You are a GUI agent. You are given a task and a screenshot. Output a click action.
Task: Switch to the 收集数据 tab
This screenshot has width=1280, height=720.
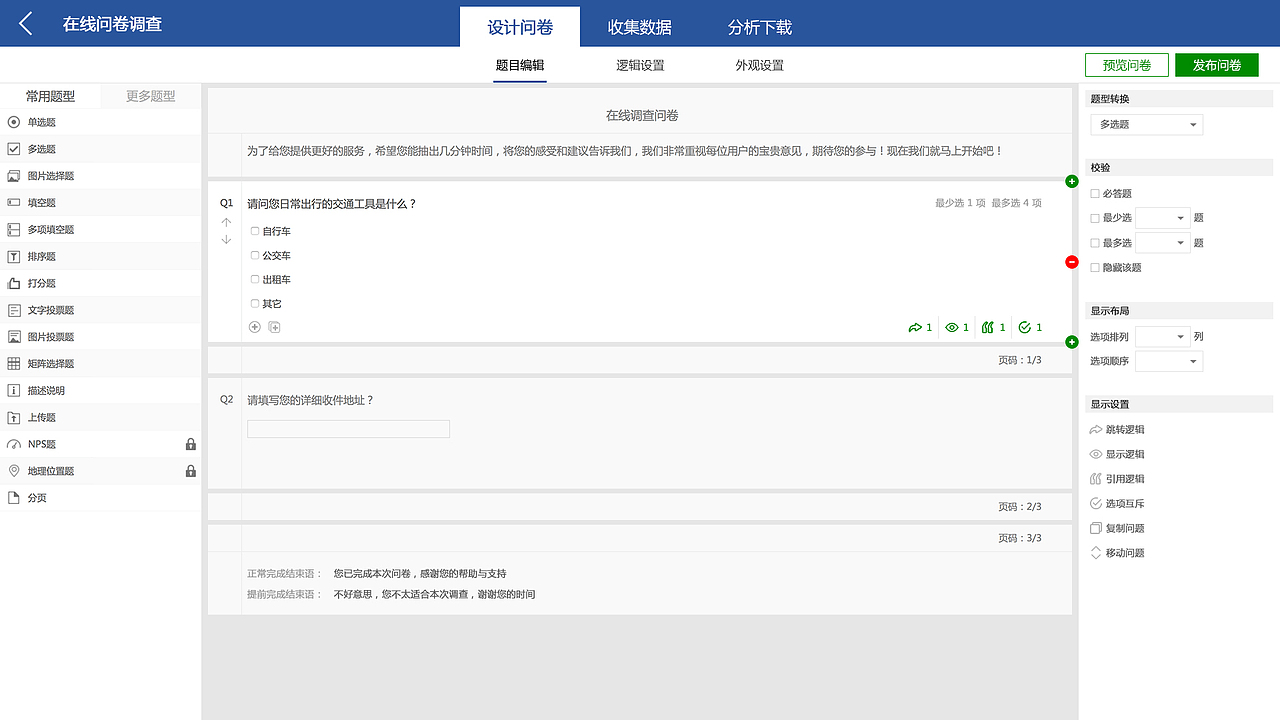[x=639, y=27]
